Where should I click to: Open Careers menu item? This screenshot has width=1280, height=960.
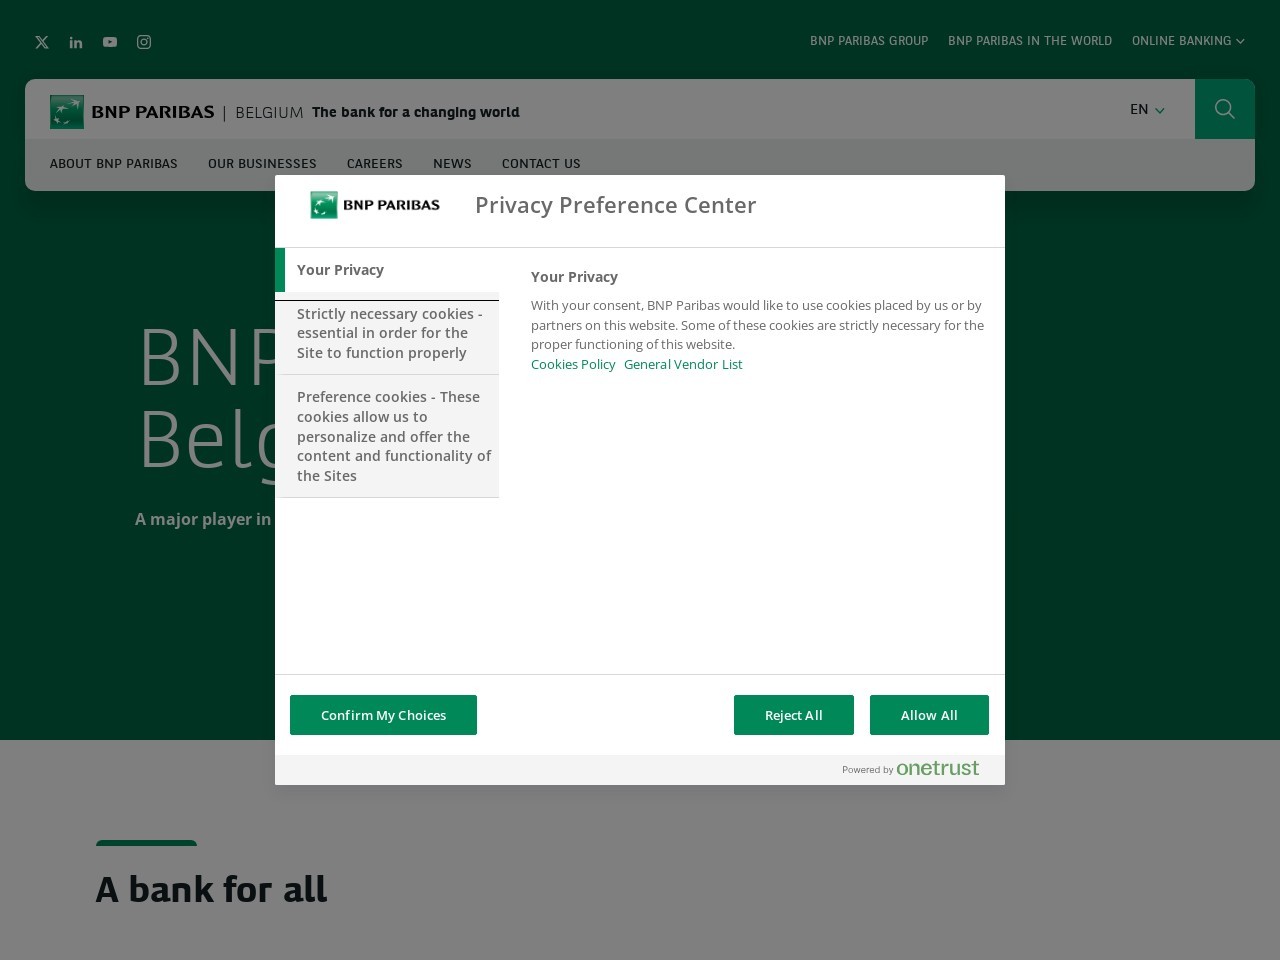click(x=375, y=163)
